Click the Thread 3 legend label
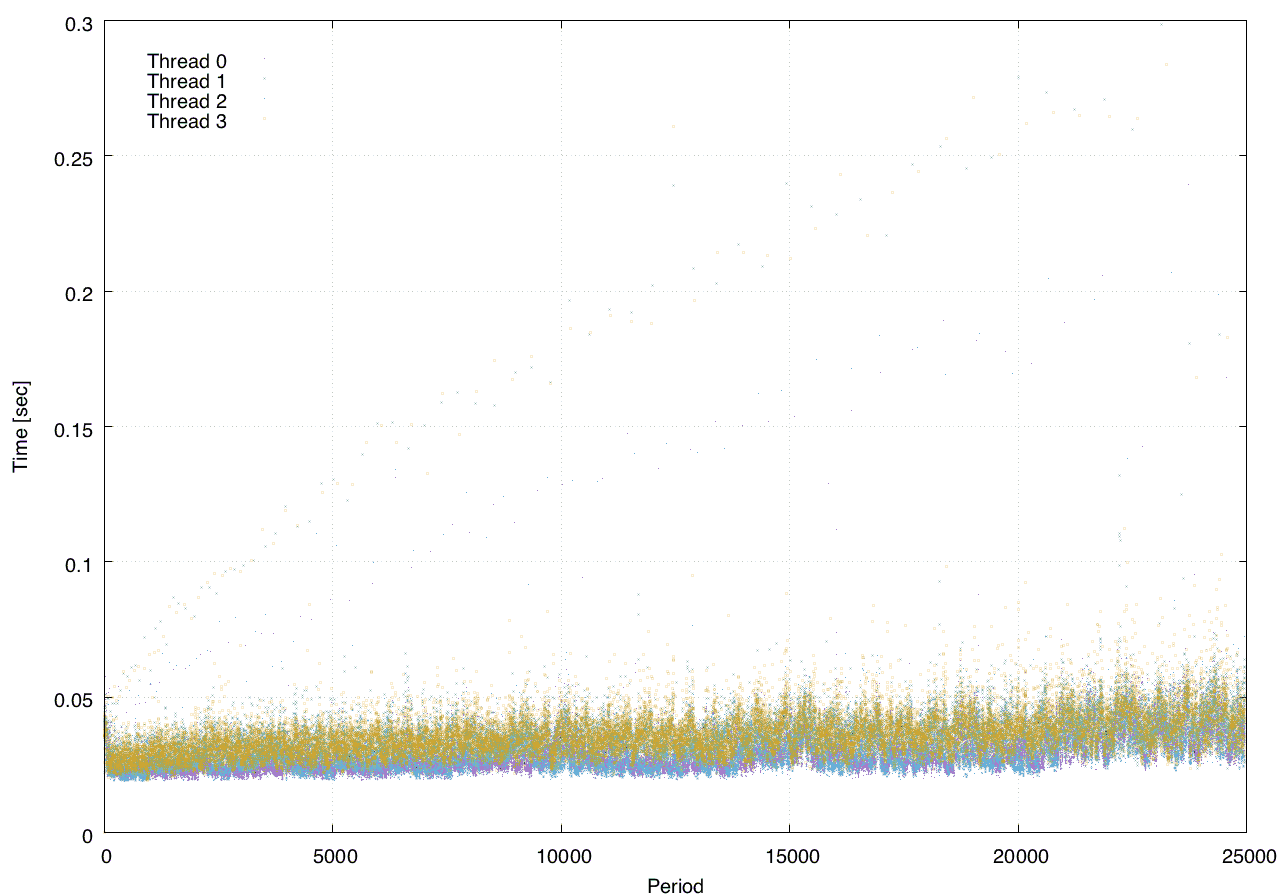 187,122
